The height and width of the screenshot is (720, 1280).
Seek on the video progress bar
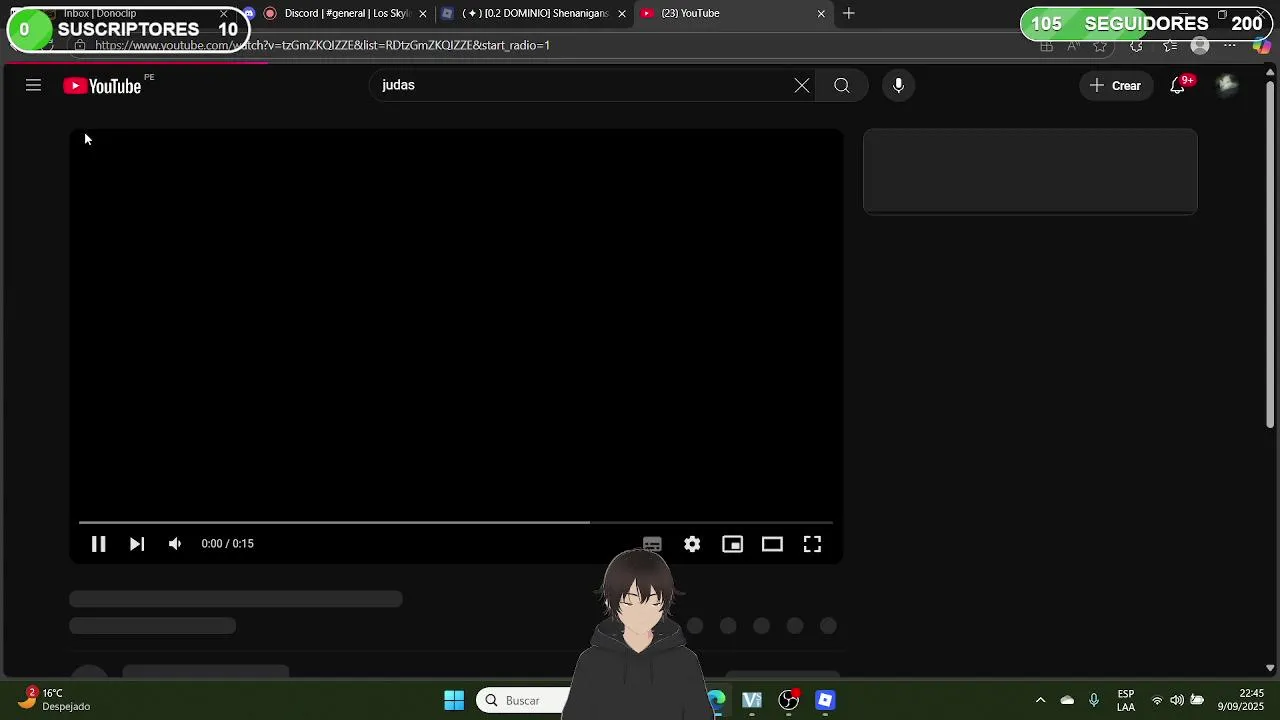[x=456, y=522]
